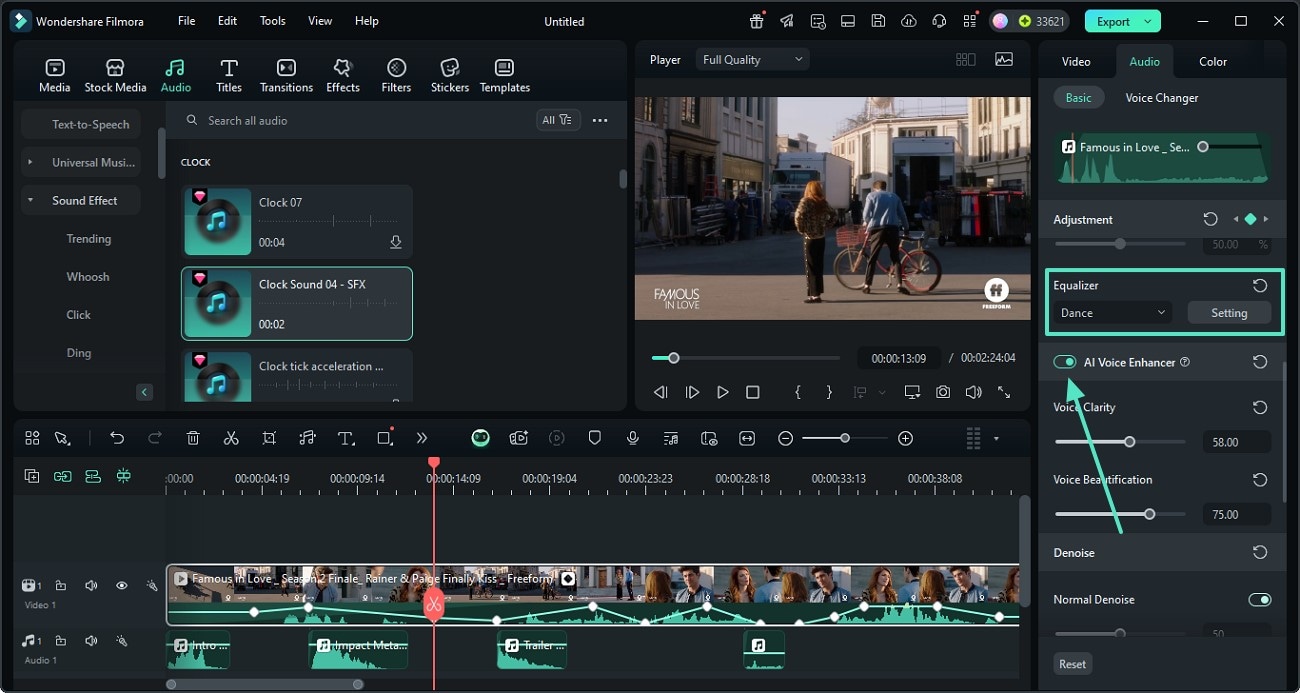Click the voiceover microphone icon
The height and width of the screenshot is (693, 1300).
(632, 438)
